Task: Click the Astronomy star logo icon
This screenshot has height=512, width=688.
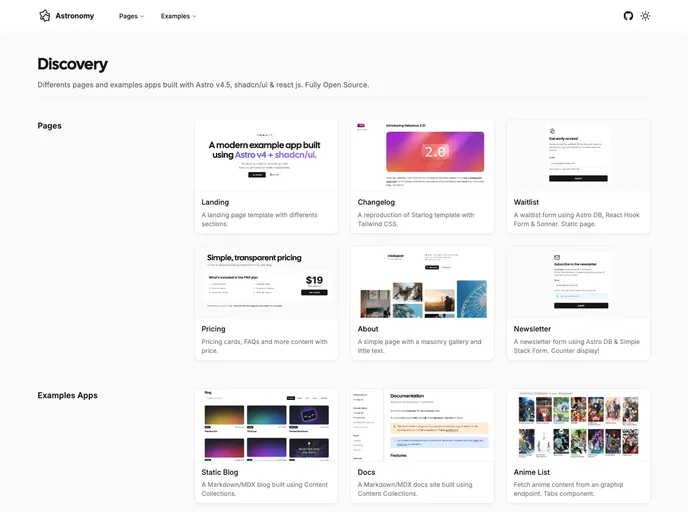Action: coord(44,16)
